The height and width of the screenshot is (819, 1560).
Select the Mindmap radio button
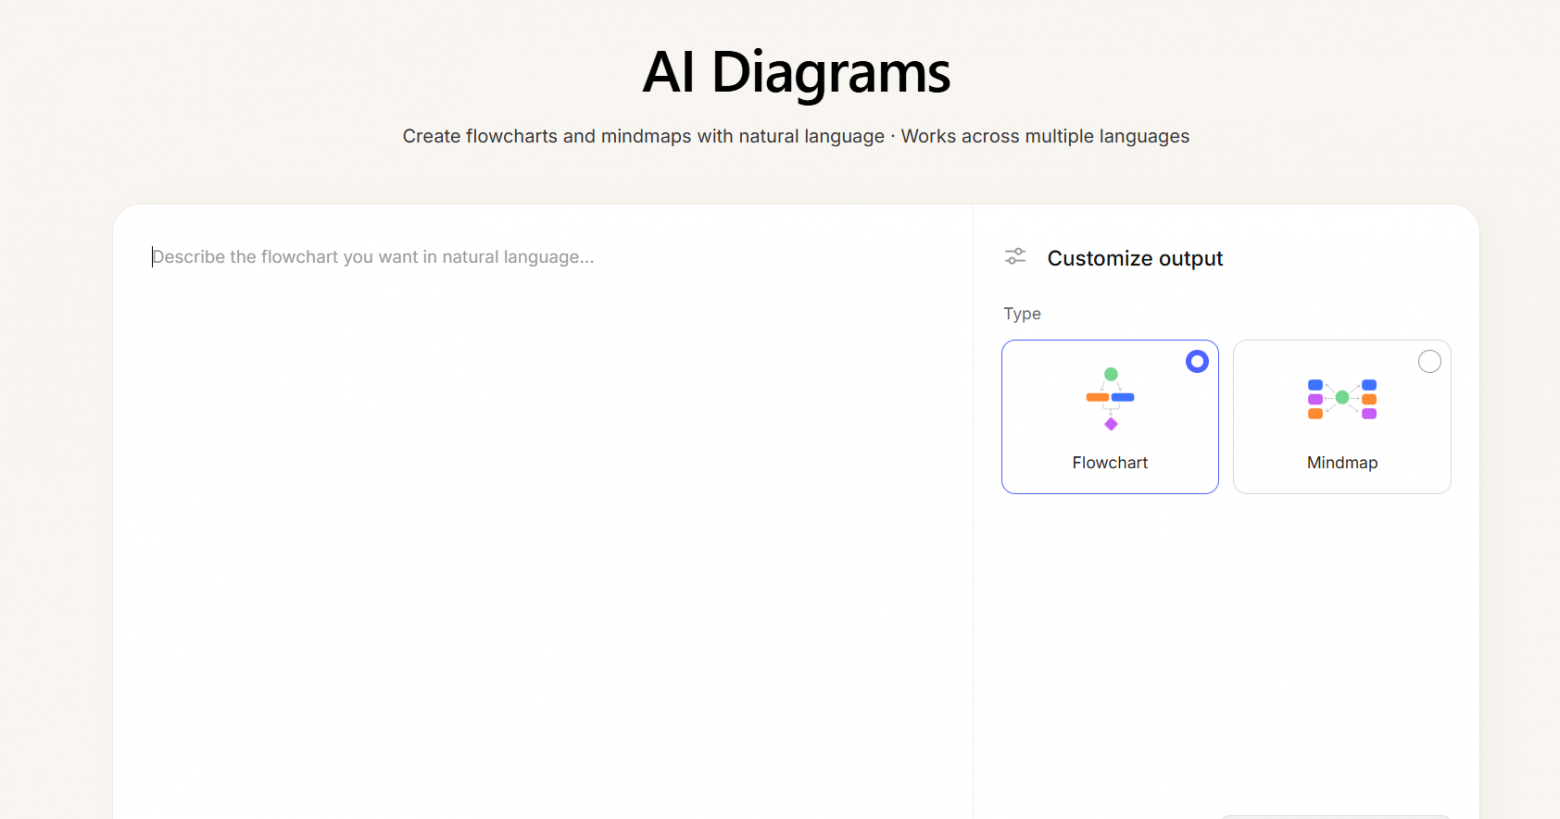point(1430,361)
